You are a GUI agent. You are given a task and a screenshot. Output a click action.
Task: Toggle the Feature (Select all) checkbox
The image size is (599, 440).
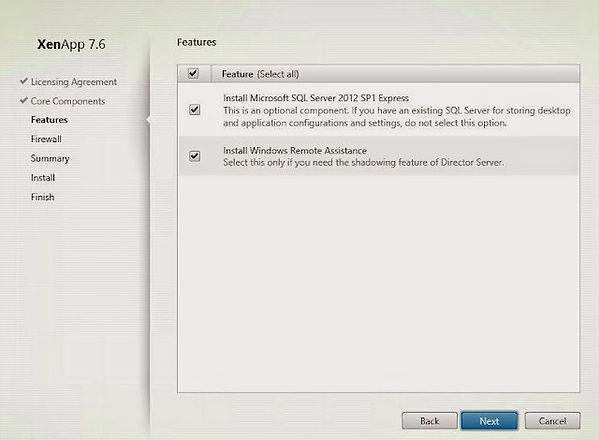click(x=193, y=73)
